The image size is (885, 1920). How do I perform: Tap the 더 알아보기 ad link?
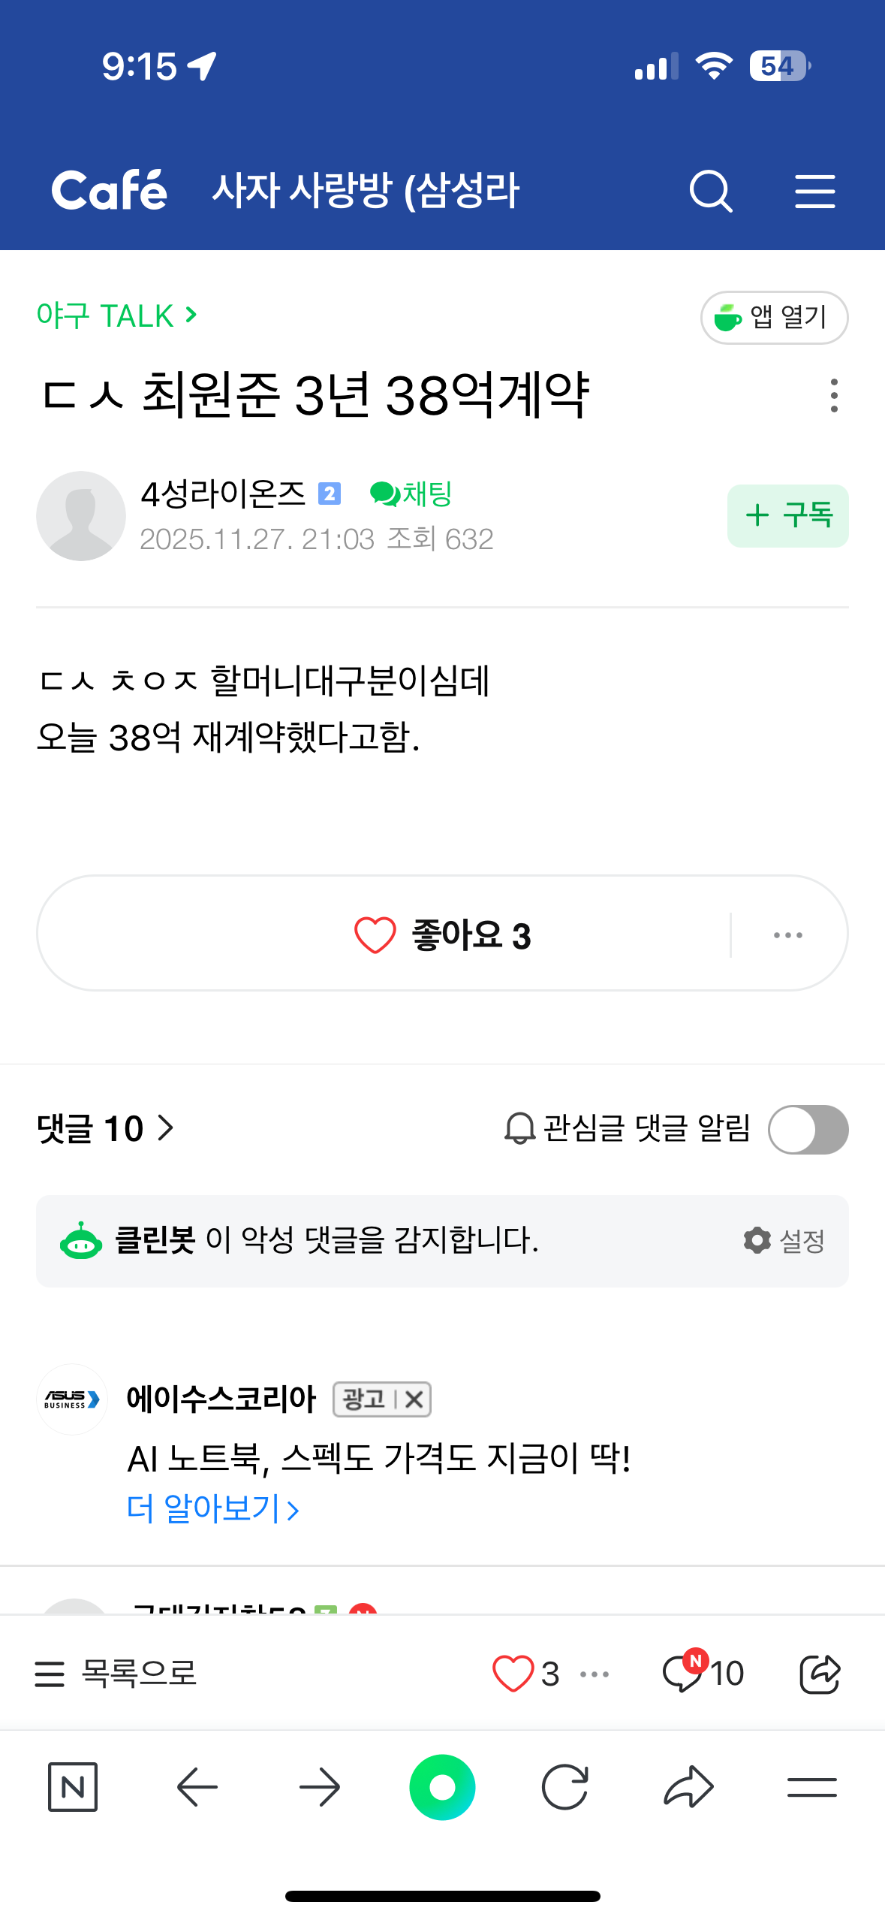(x=212, y=1508)
